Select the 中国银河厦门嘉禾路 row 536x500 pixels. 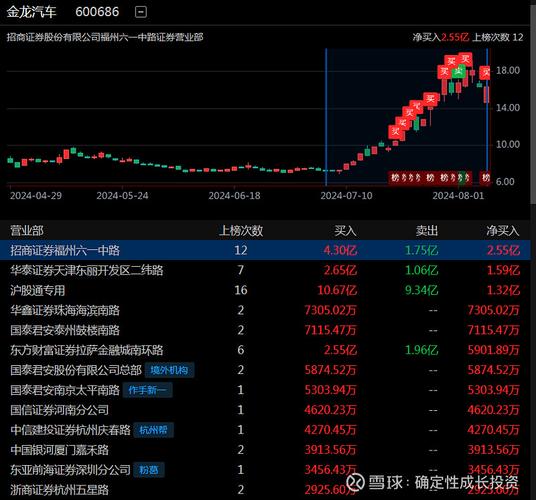pos(265,450)
